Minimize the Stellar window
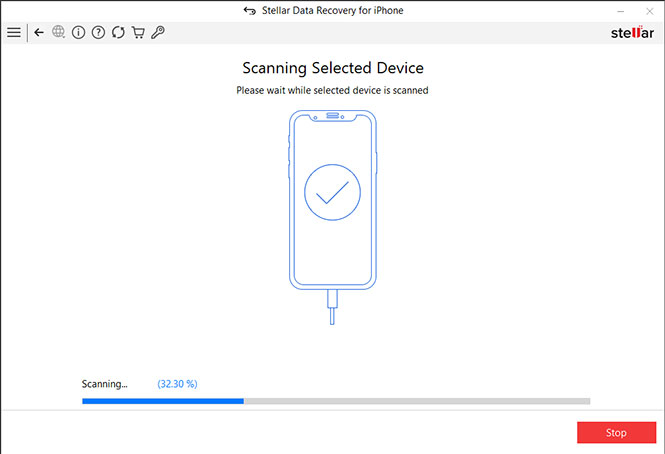This screenshot has height=454, width=665. click(x=620, y=11)
